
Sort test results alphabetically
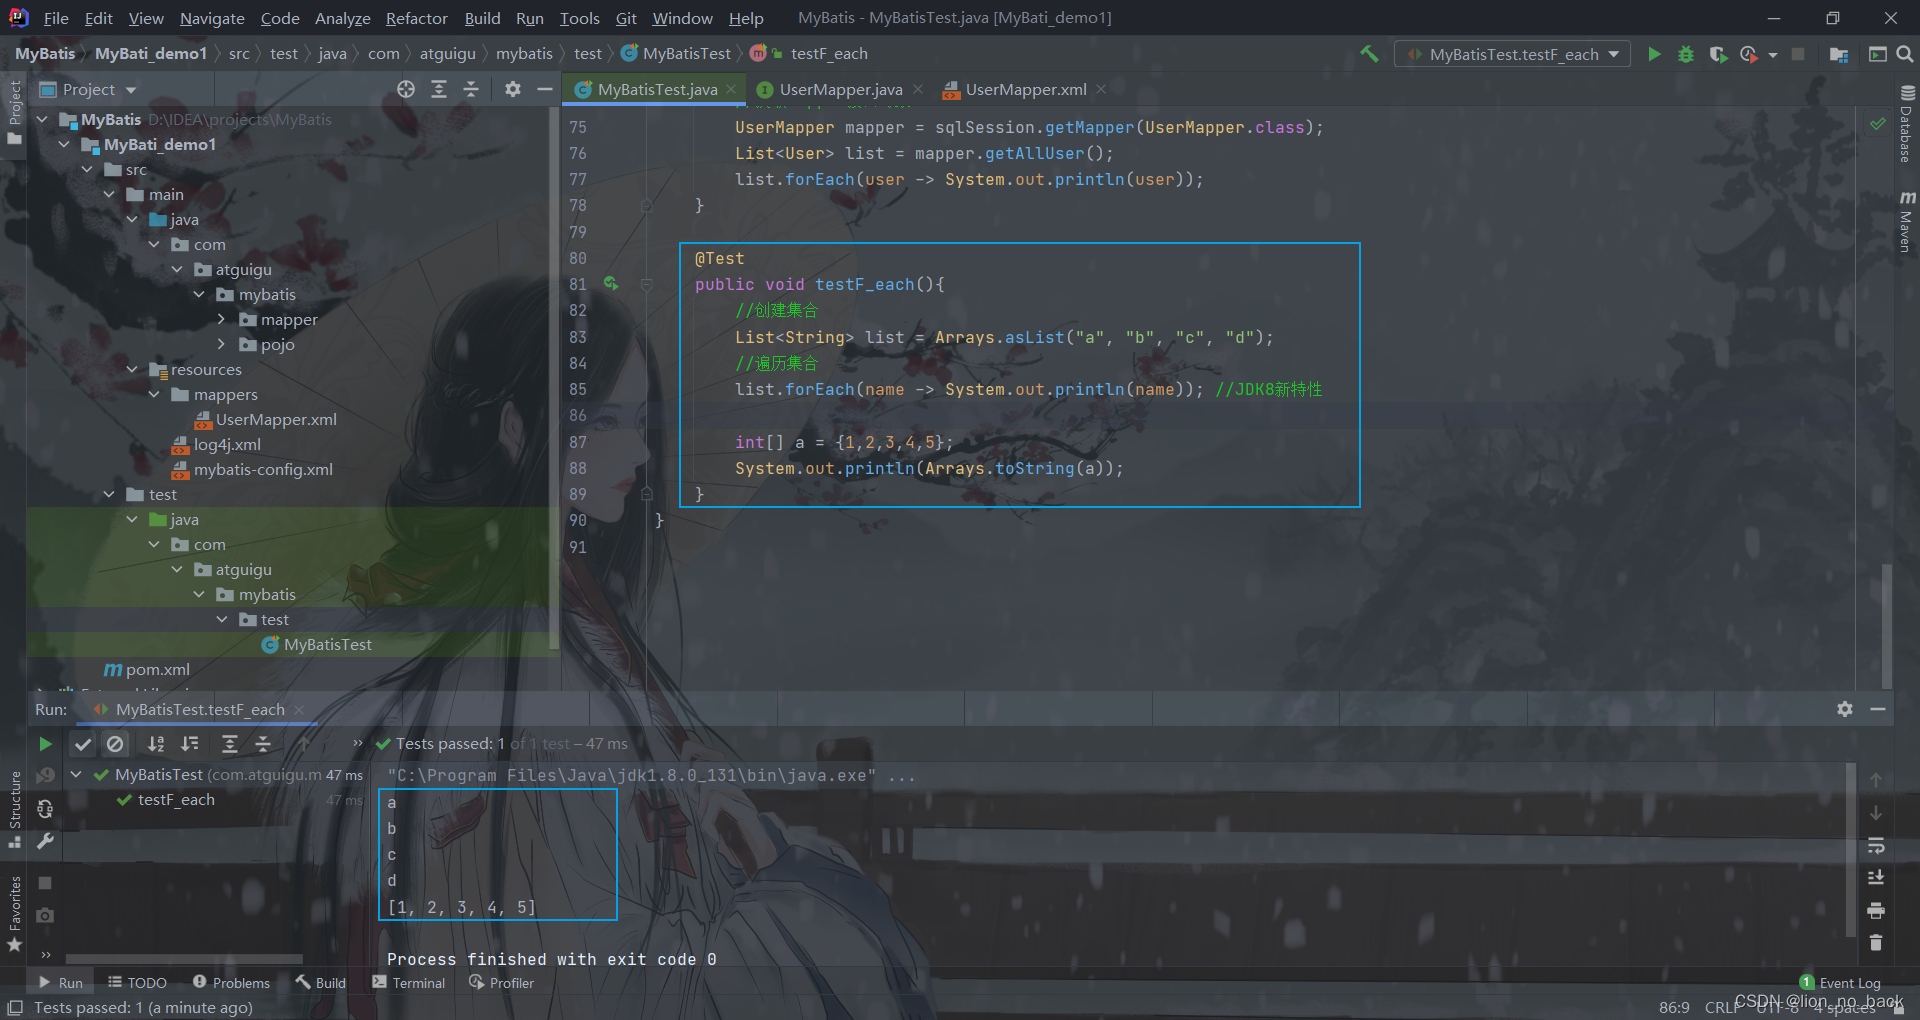click(x=156, y=743)
